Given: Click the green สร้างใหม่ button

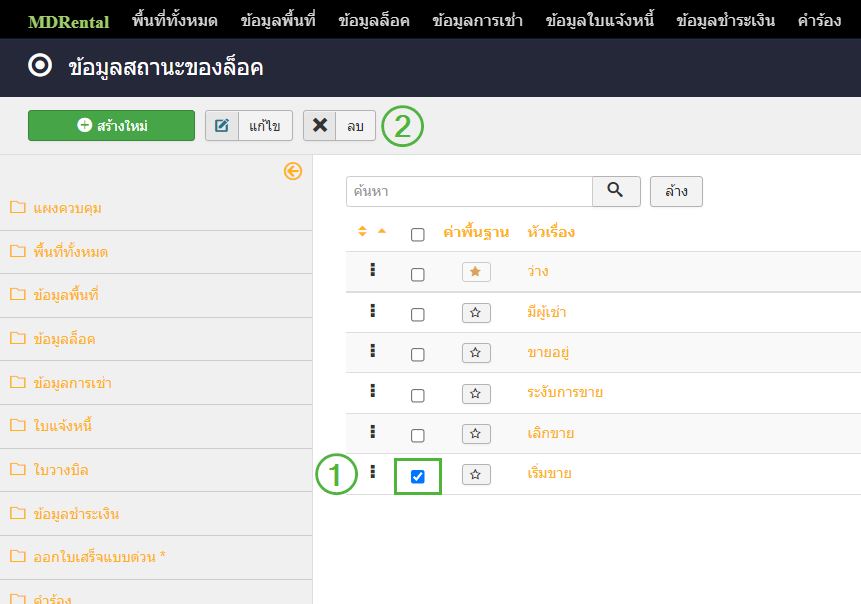Looking at the screenshot, I should pos(111,126).
